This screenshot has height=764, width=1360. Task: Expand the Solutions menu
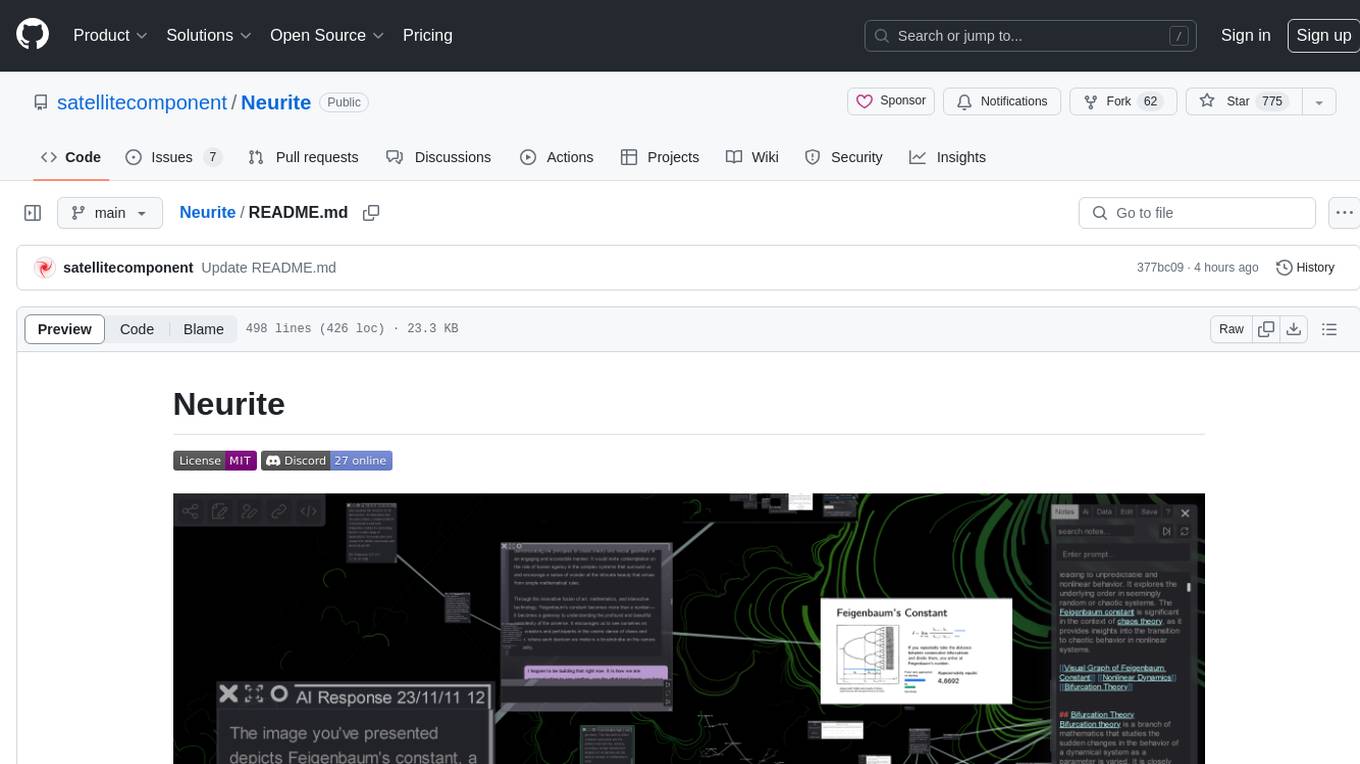pos(208,35)
